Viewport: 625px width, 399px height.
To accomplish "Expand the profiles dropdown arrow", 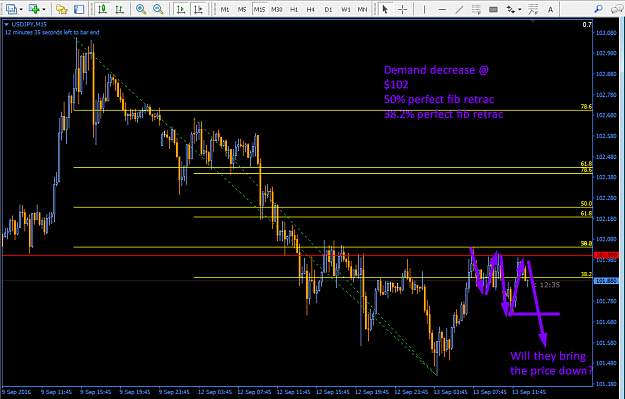I will [44, 9].
